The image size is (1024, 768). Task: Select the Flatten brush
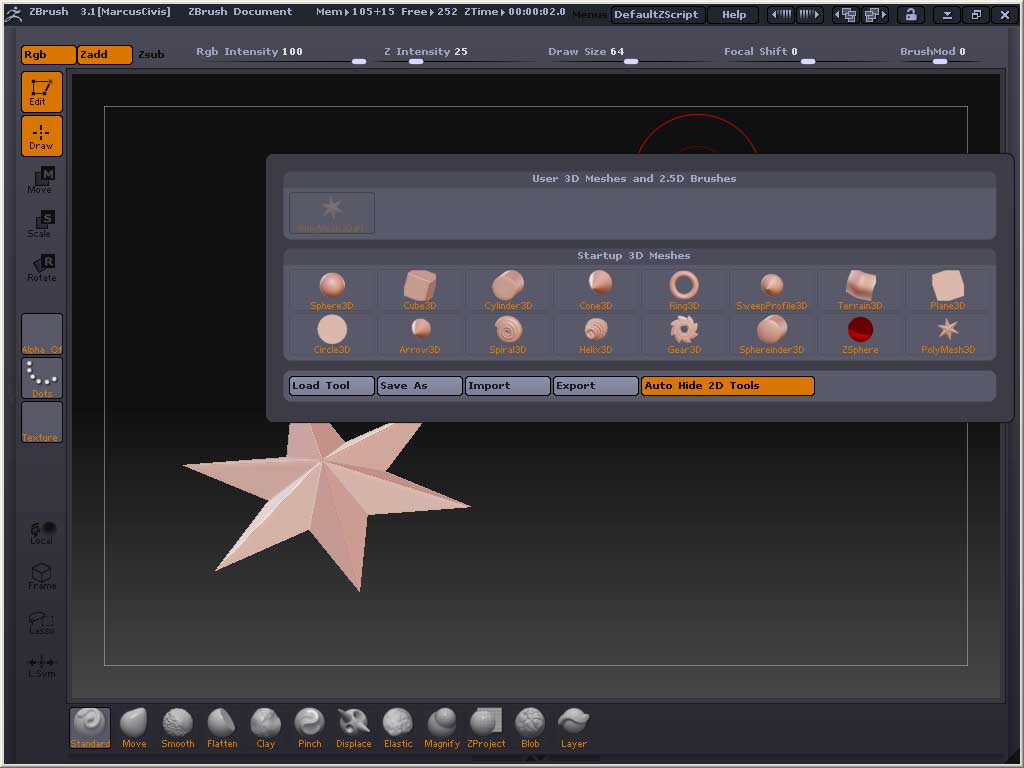tap(222, 728)
